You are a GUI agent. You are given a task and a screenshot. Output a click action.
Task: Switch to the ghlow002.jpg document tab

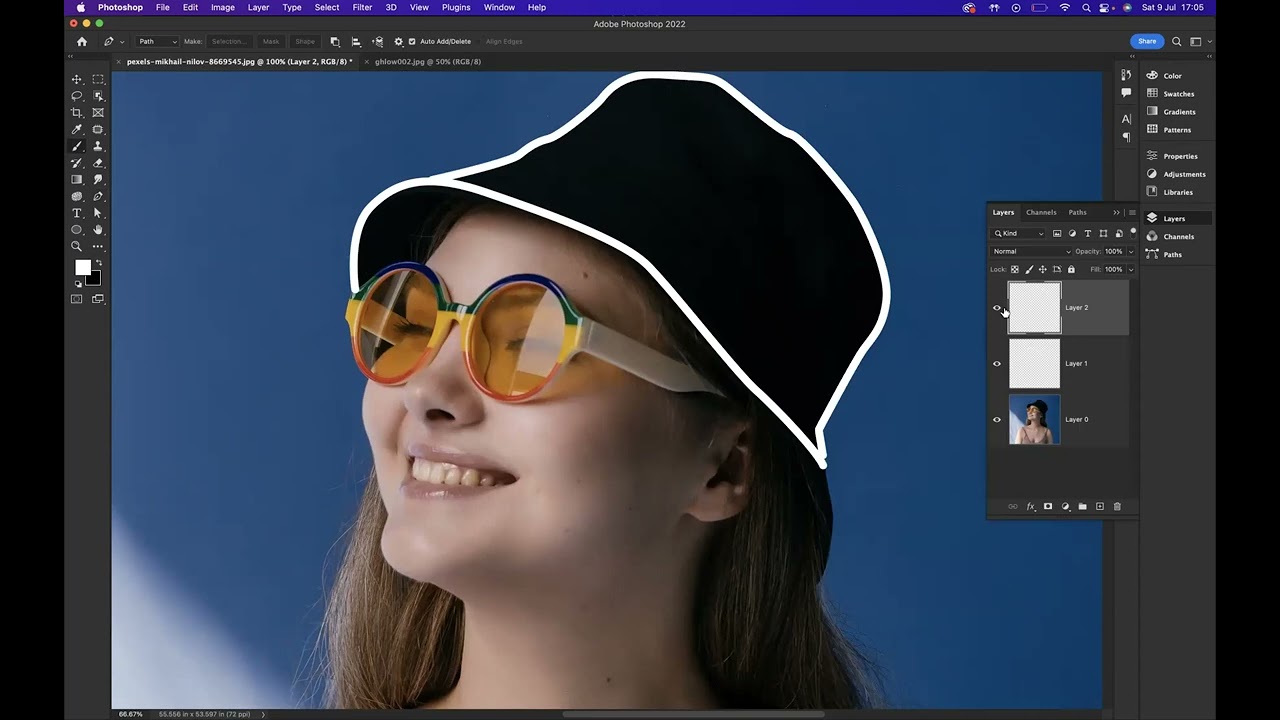click(x=428, y=61)
